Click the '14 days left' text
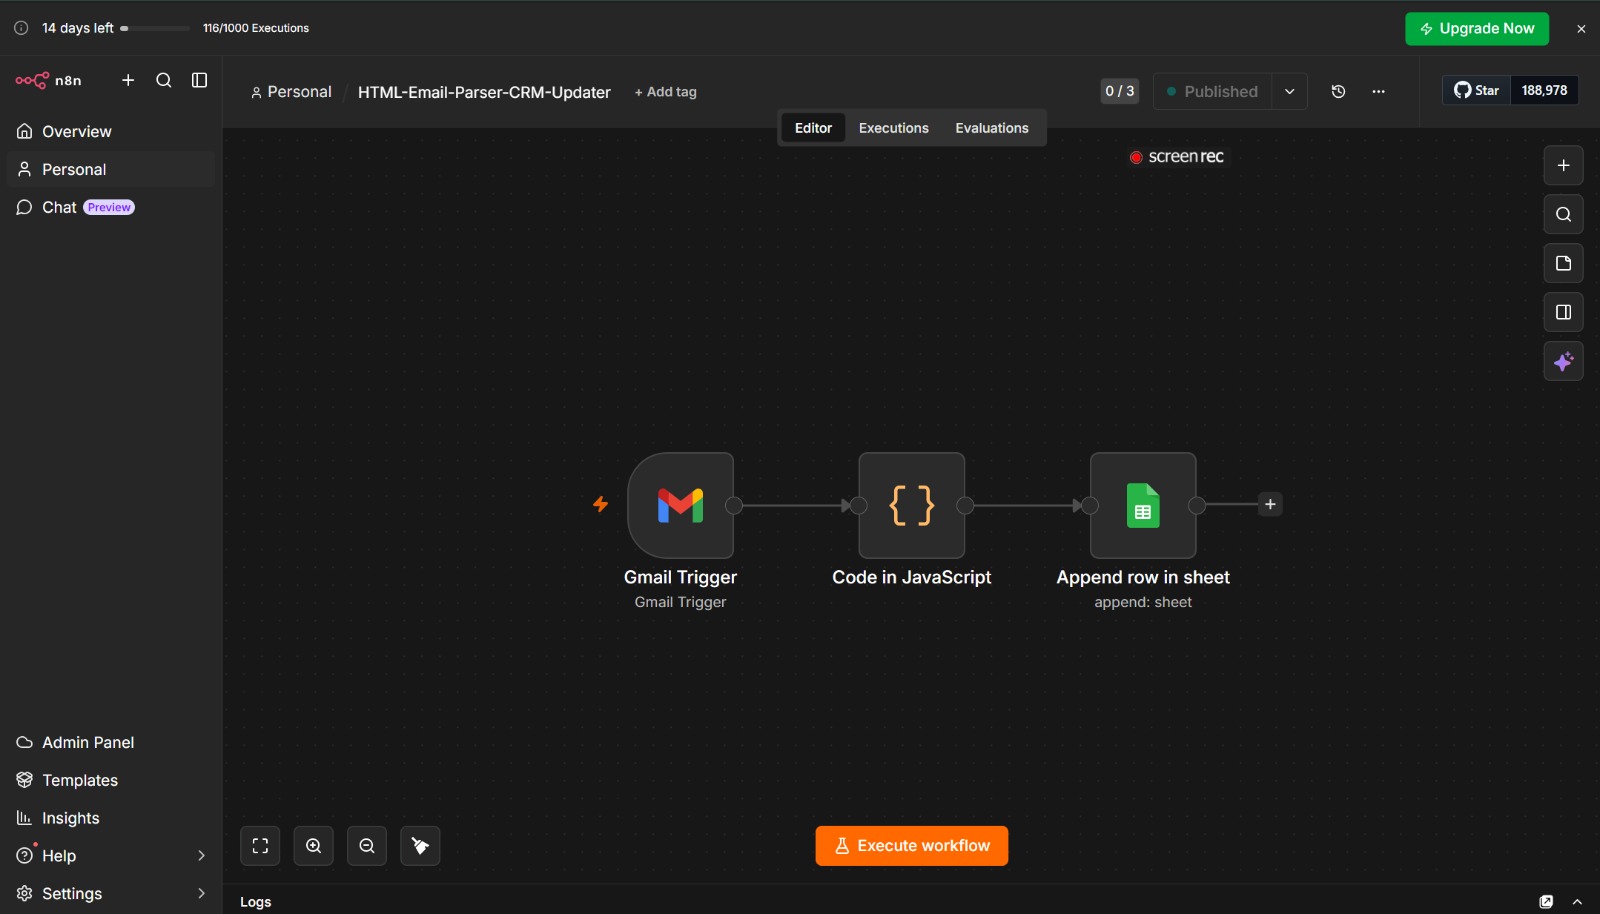 point(78,28)
